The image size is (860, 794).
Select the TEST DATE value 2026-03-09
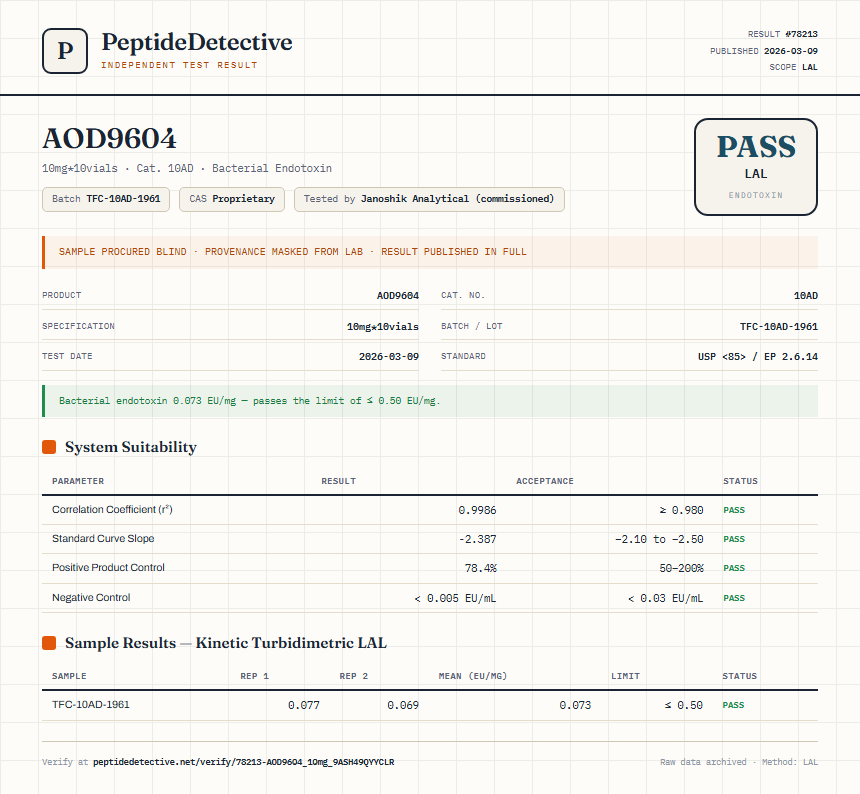pyautogui.click(x=389, y=356)
